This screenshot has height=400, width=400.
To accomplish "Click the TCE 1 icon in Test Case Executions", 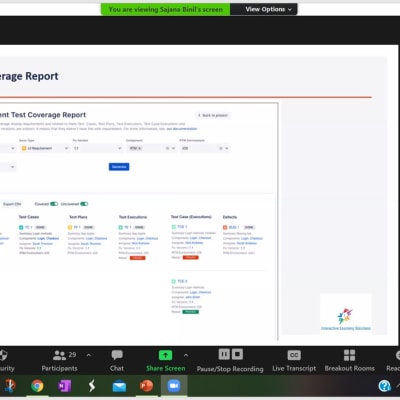I will click(174, 227).
